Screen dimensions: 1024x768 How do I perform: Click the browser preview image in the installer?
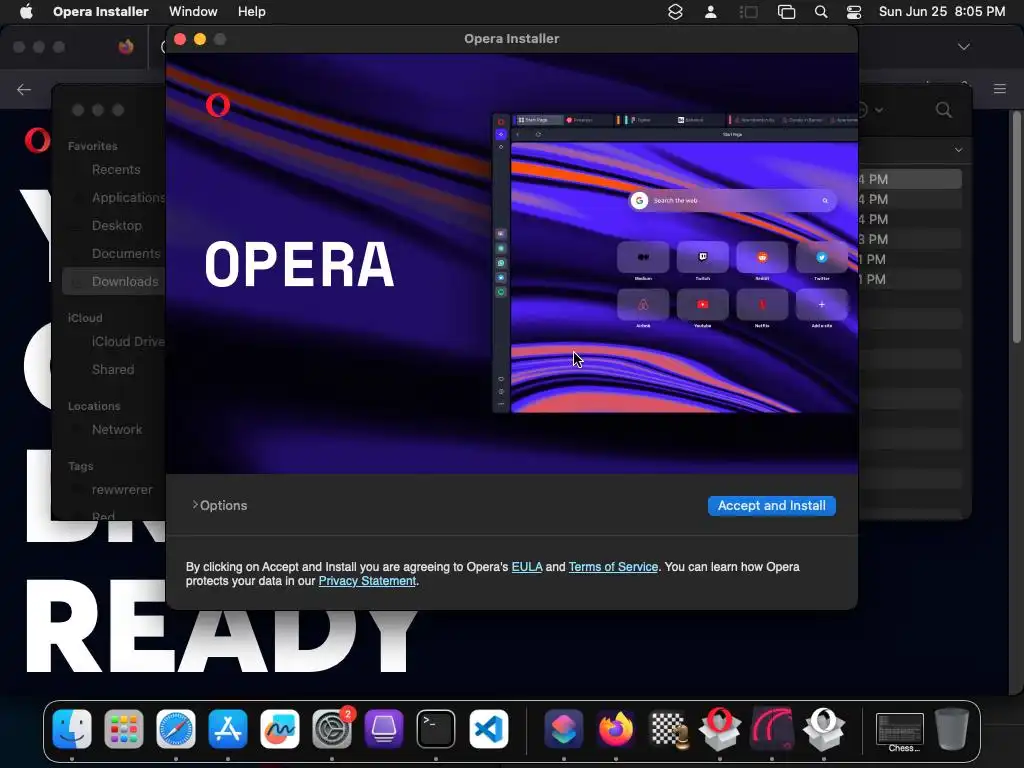(675, 263)
